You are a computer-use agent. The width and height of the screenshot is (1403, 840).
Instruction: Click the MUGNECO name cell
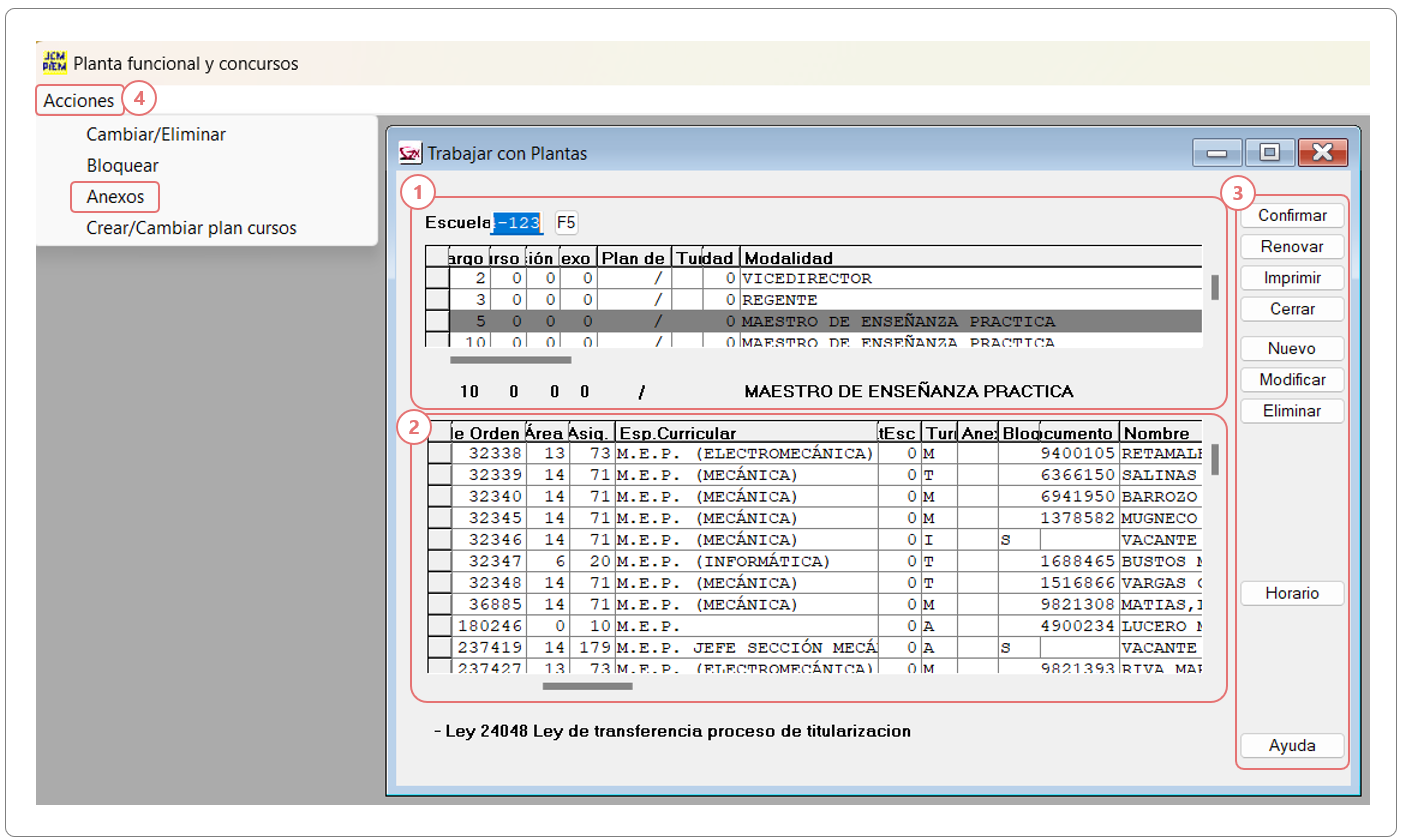pyautogui.click(x=1160, y=518)
